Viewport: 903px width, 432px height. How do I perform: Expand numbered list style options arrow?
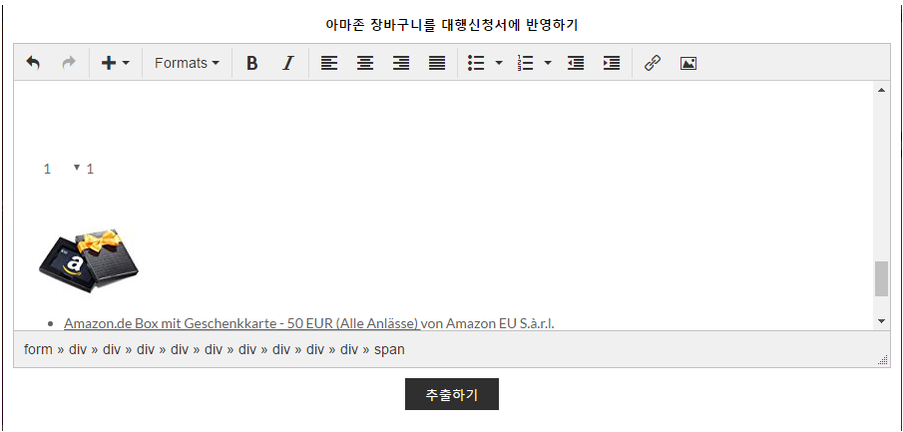coord(548,63)
